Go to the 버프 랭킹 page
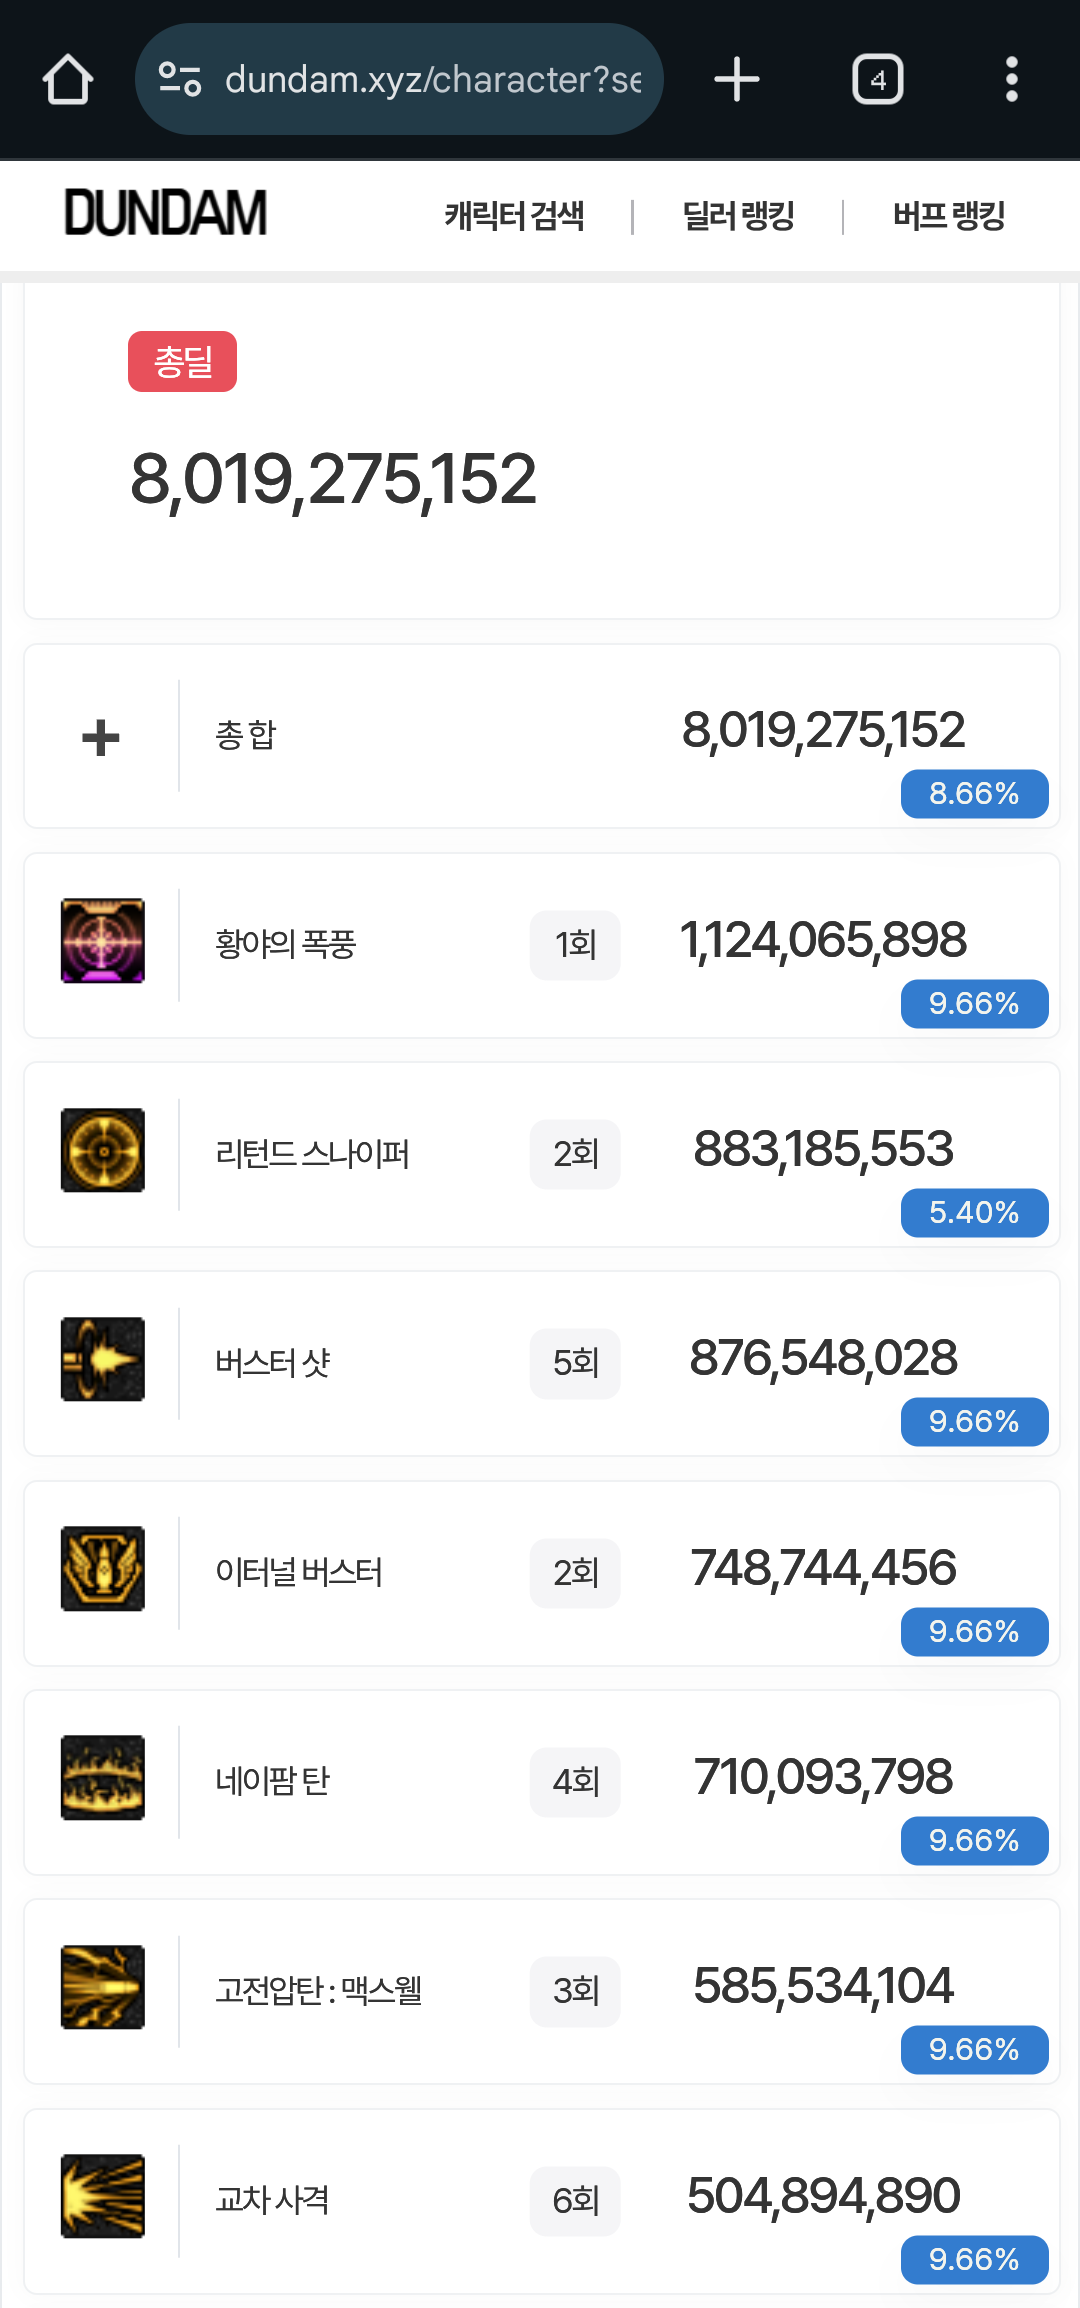Viewport: 1080px width, 2308px height. (x=948, y=215)
